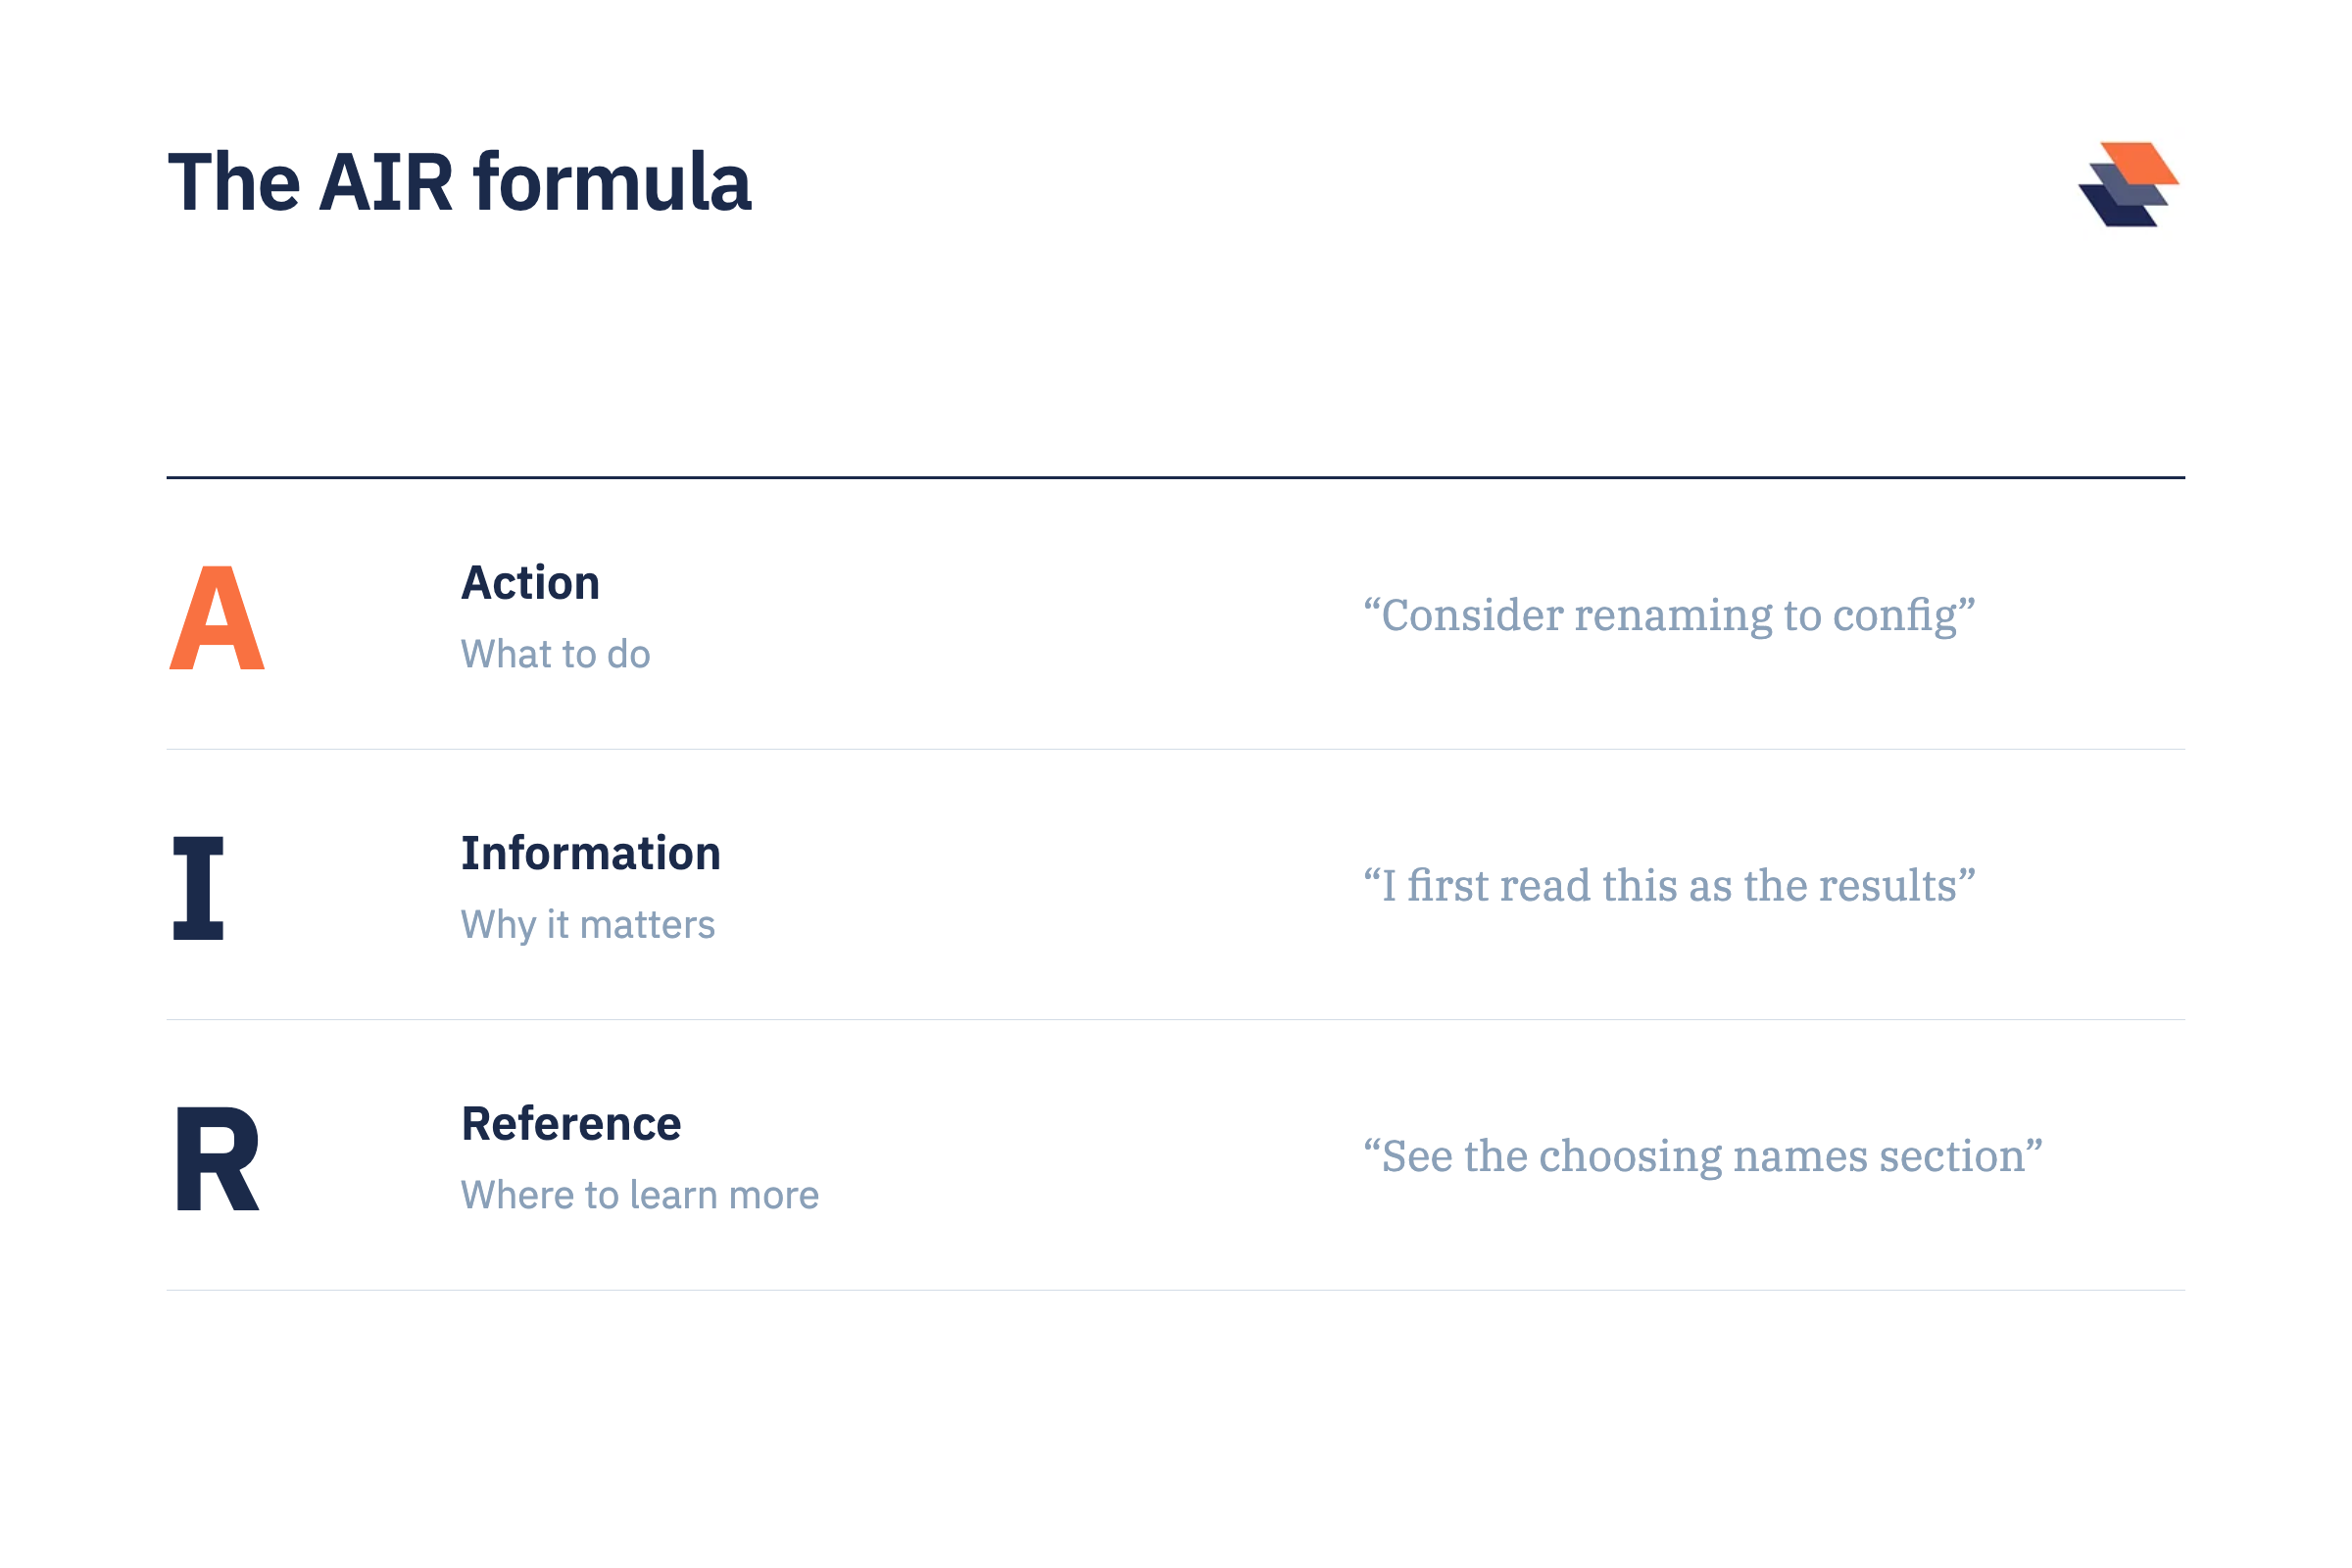The width and height of the screenshot is (2352, 1568).
Task: Click the dark horizontal rule below the title
Action: click(x=1176, y=478)
